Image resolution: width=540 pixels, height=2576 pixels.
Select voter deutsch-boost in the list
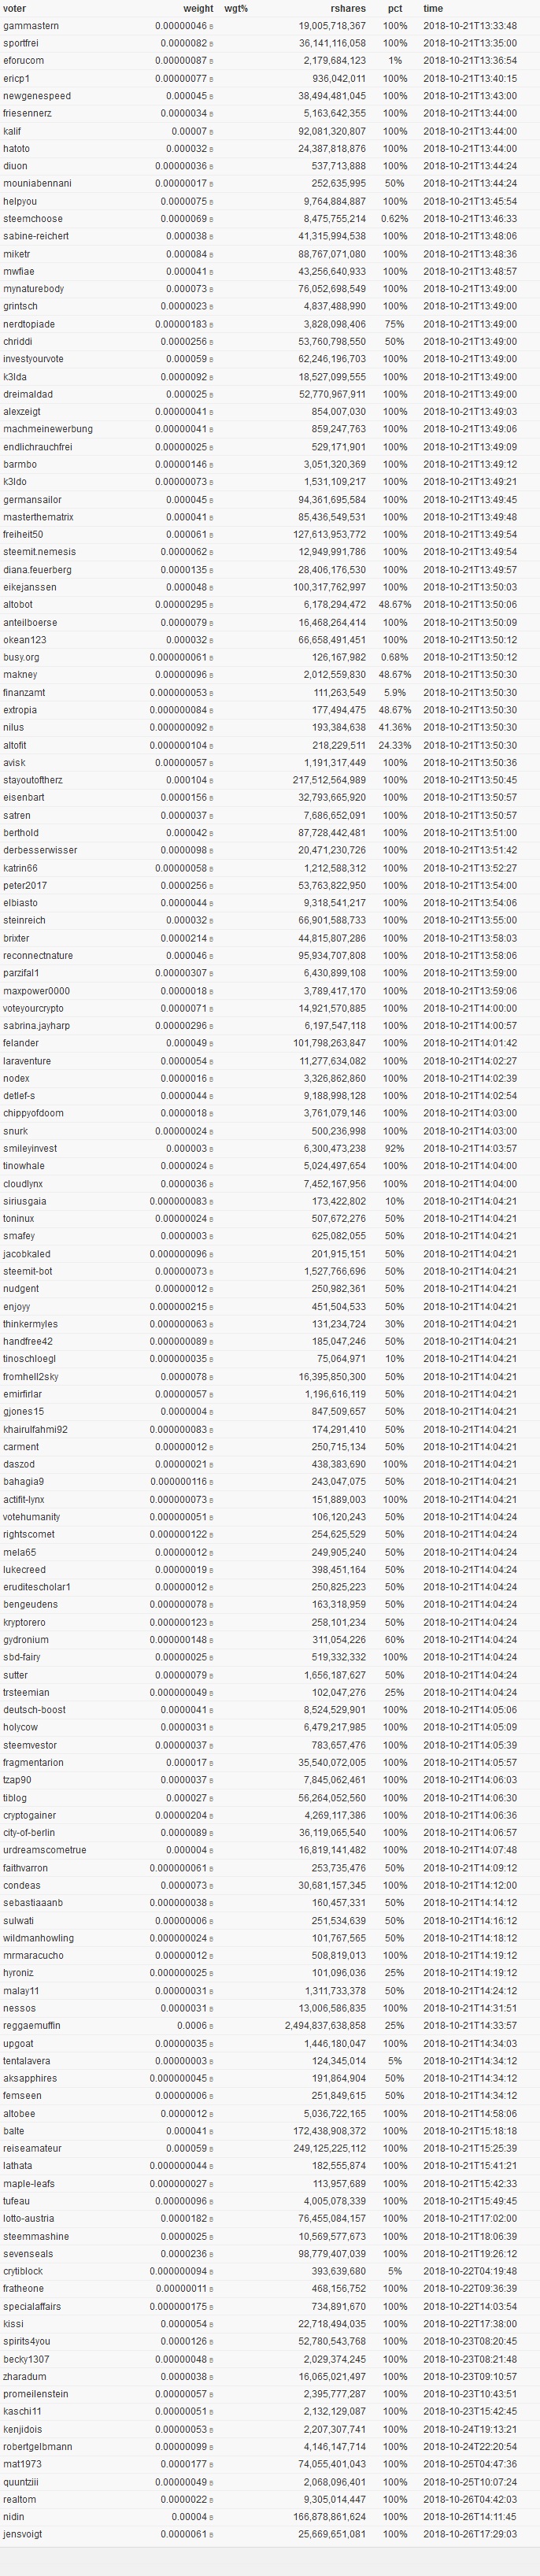coord(34,1710)
